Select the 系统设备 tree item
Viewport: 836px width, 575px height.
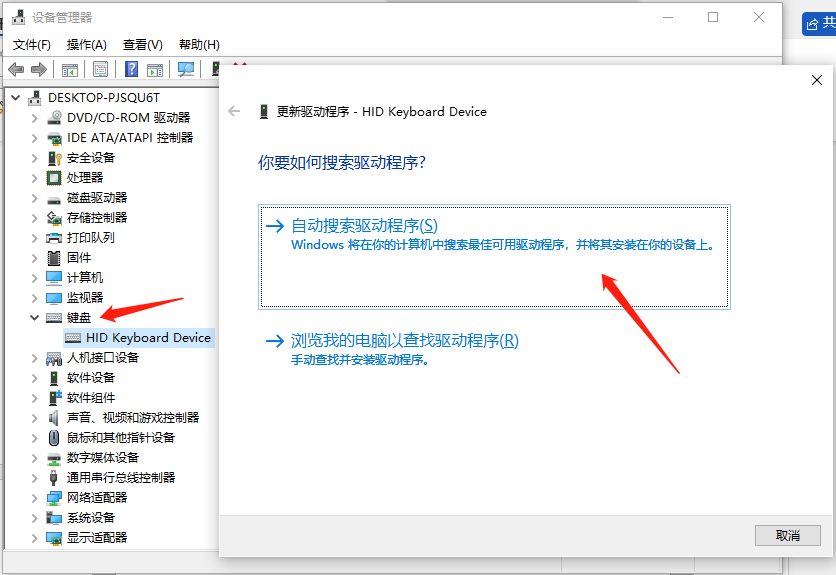[91, 518]
